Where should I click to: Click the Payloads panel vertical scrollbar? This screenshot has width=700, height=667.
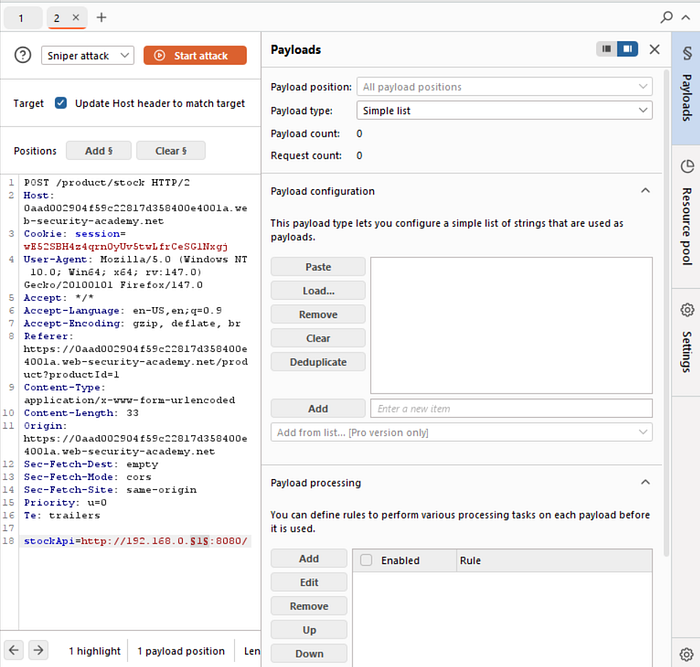[x=666, y=313]
